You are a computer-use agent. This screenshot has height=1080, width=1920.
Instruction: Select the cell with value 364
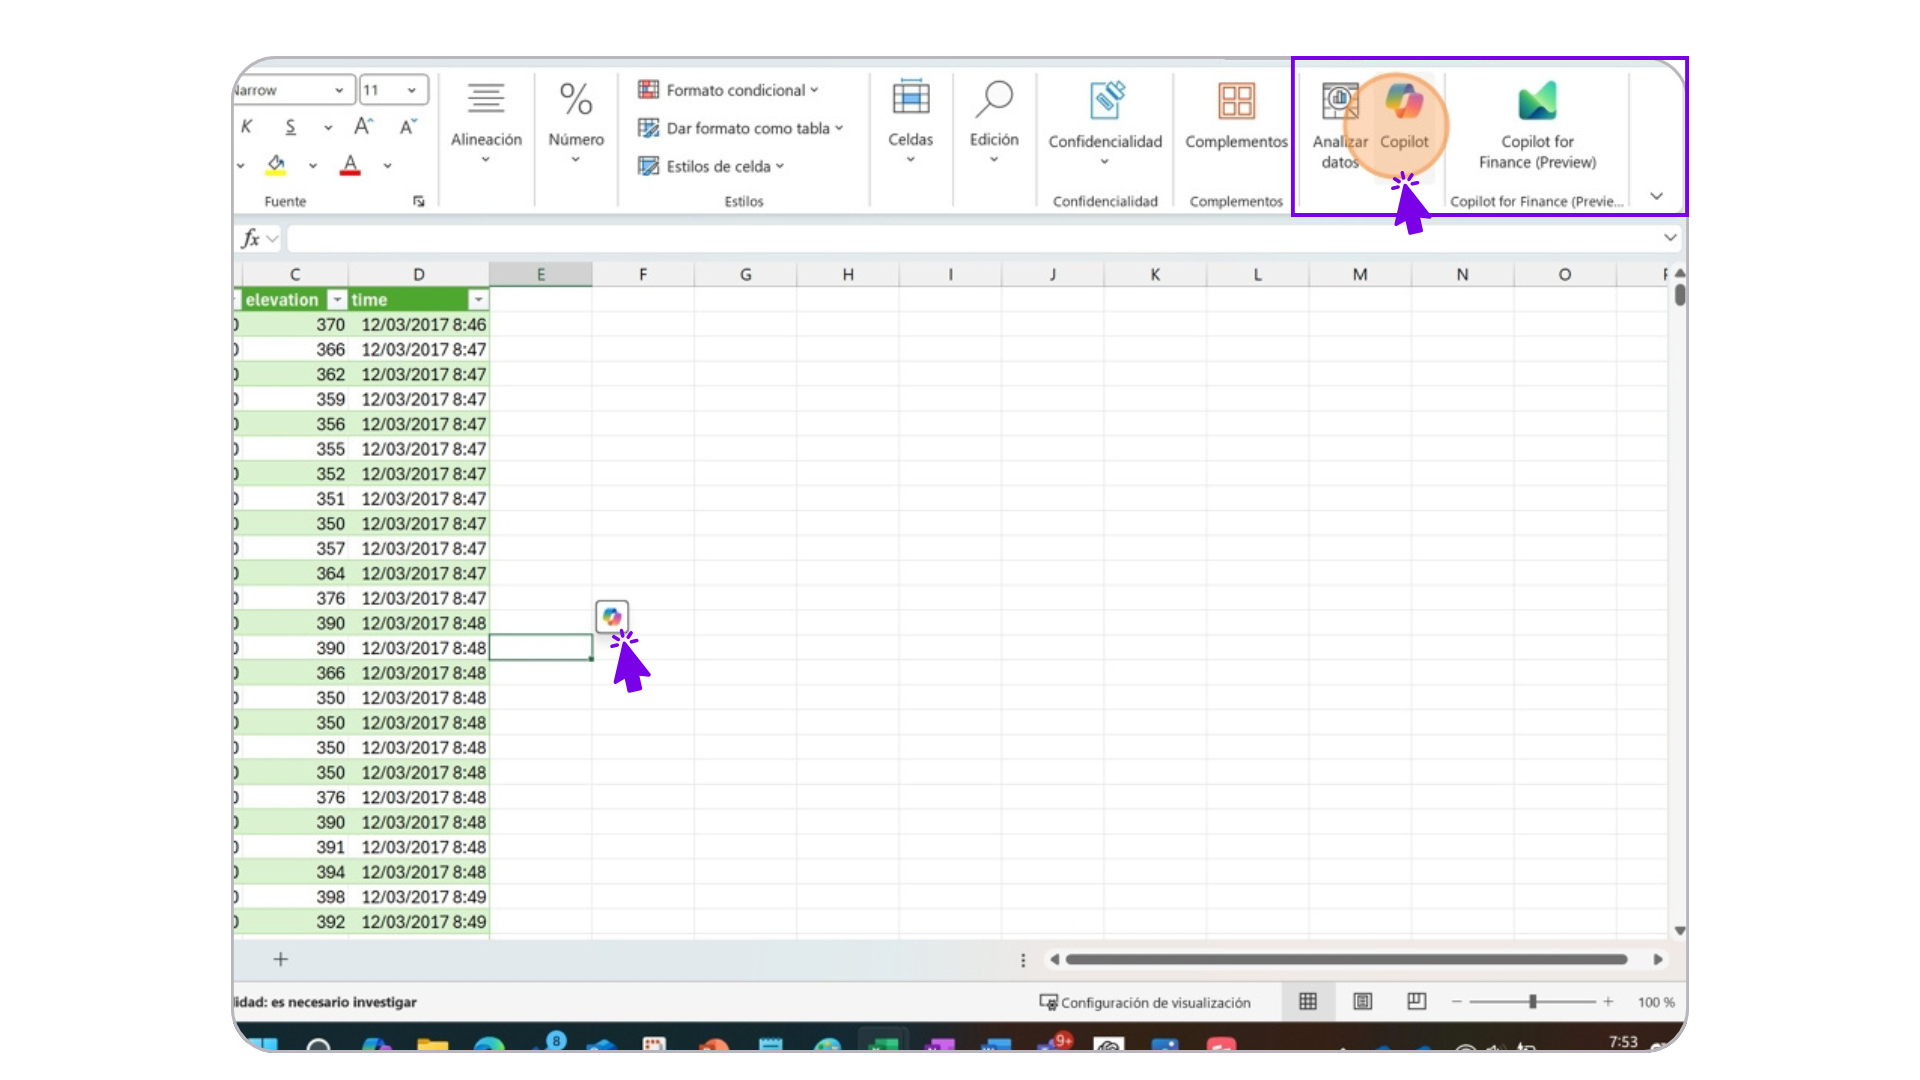pyautogui.click(x=294, y=574)
